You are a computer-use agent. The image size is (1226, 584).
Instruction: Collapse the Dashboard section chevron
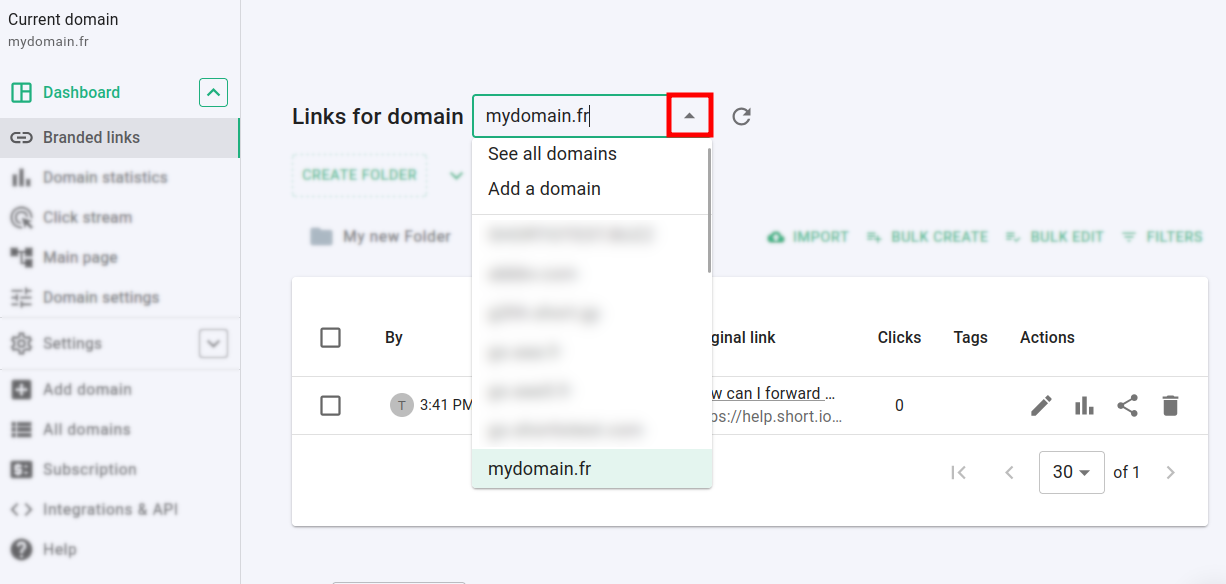point(213,93)
